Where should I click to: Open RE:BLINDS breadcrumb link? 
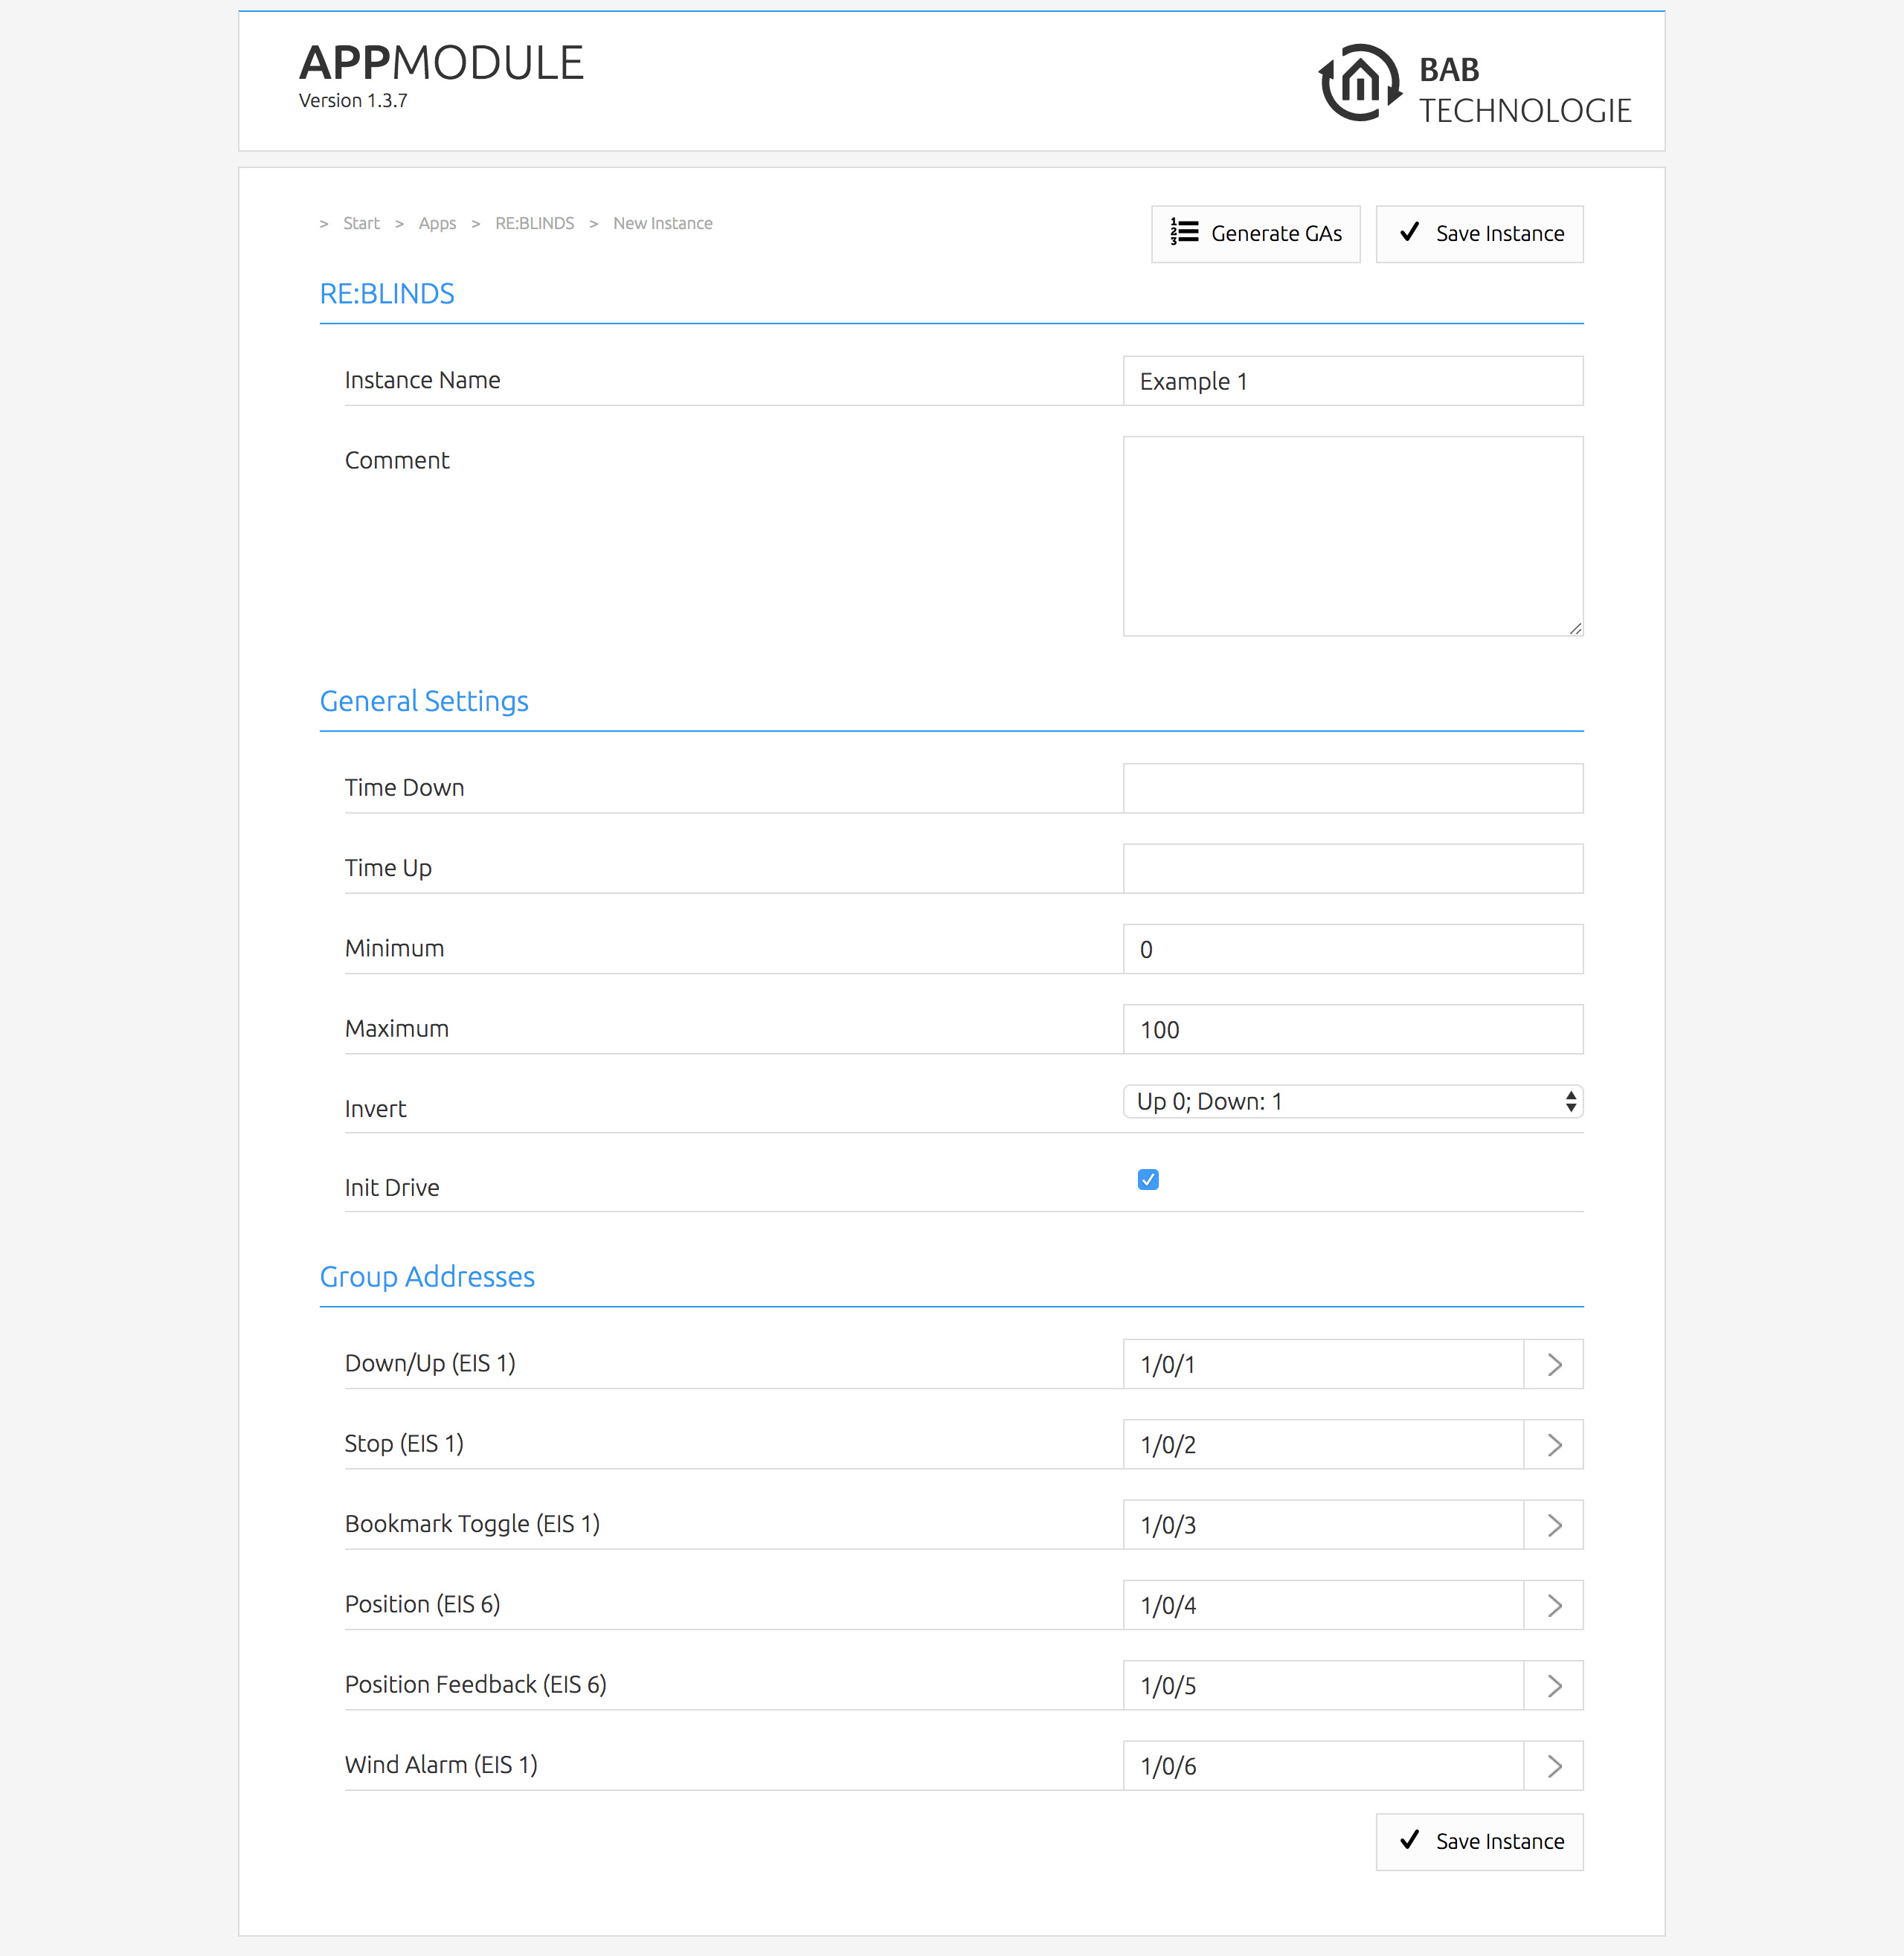[534, 224]
